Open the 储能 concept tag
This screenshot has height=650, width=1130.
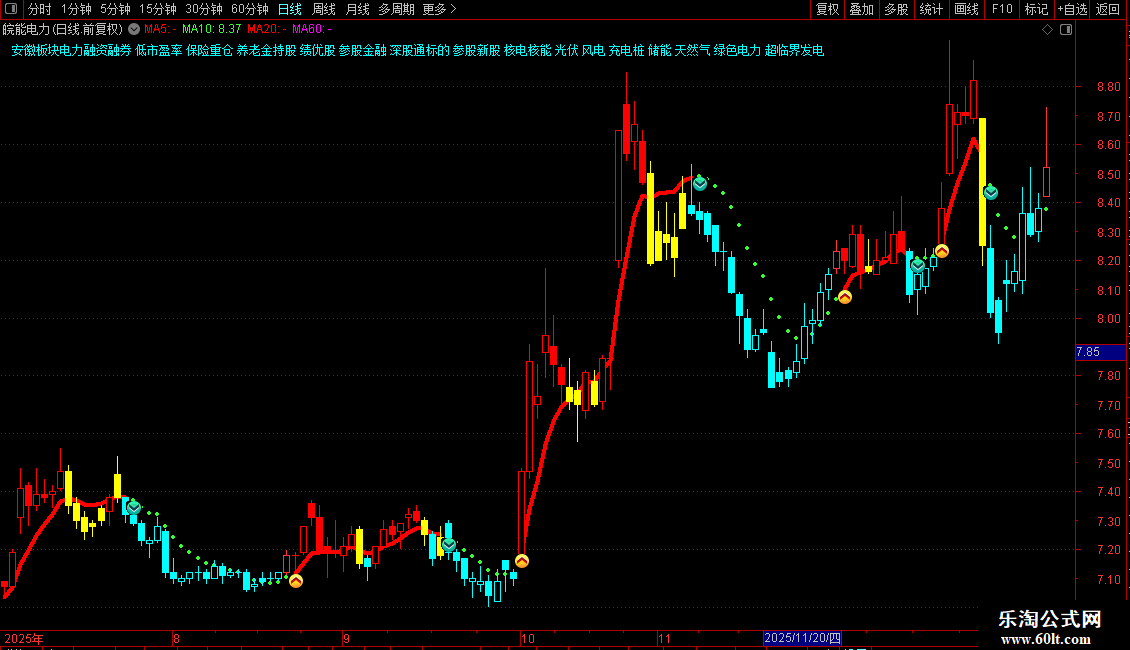click(x=659, y=50)
